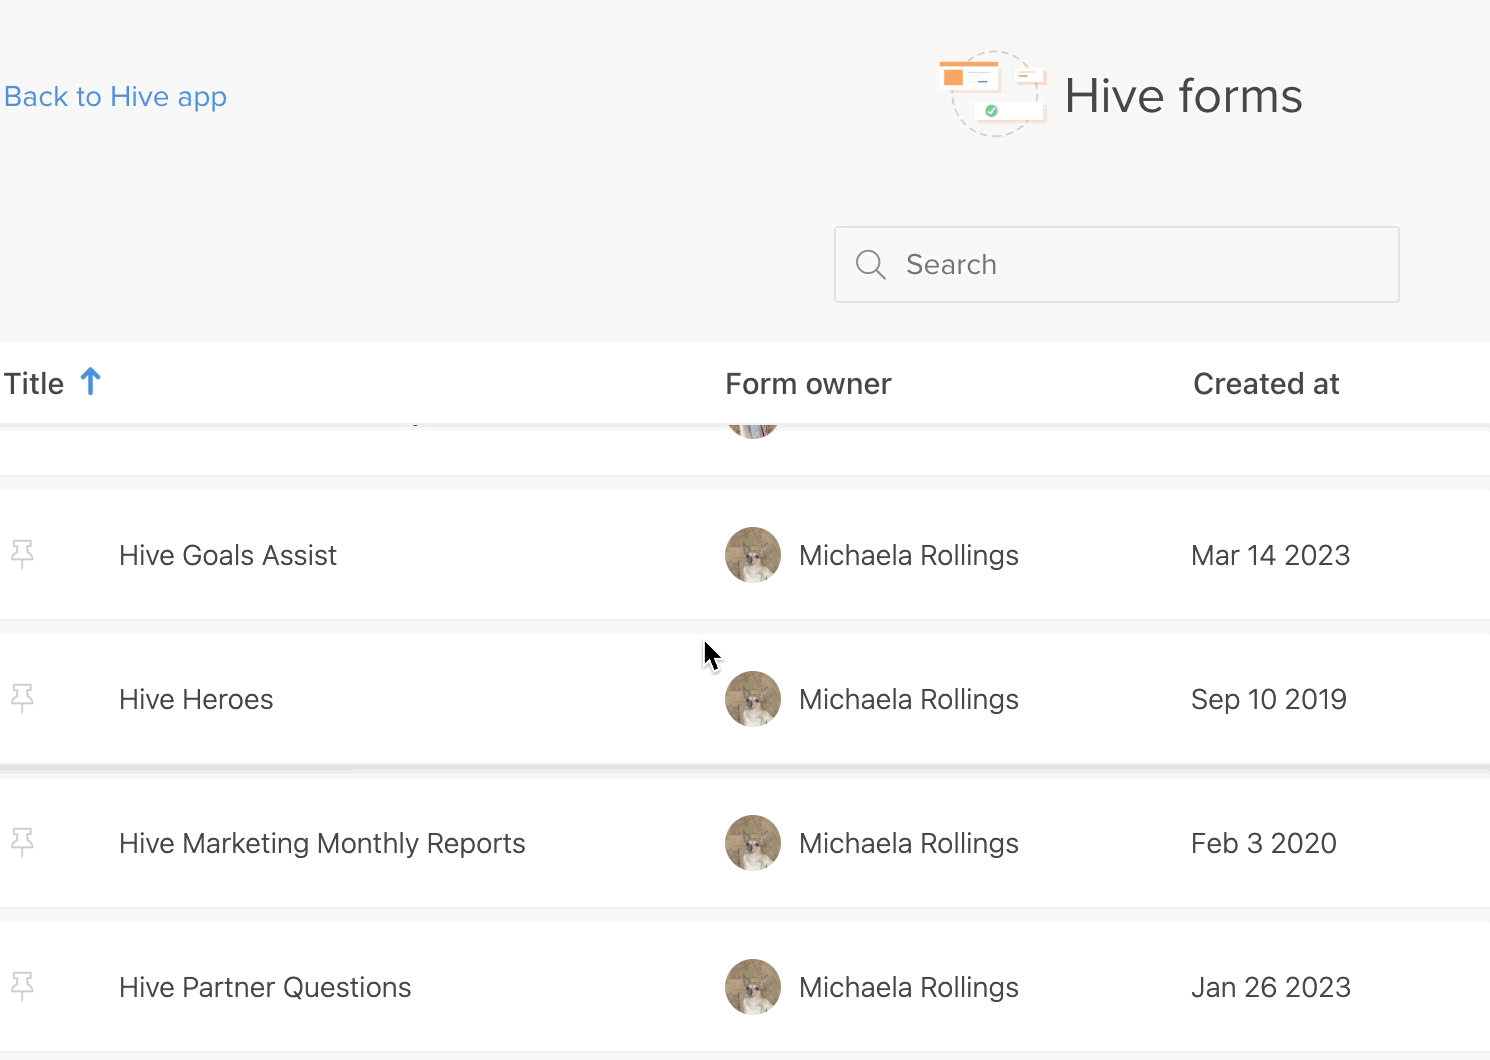Image resolution: width=1490 pixels, height=1060 pixels.
Task: Click the Back to Hive app link
Action: (115, 96)
